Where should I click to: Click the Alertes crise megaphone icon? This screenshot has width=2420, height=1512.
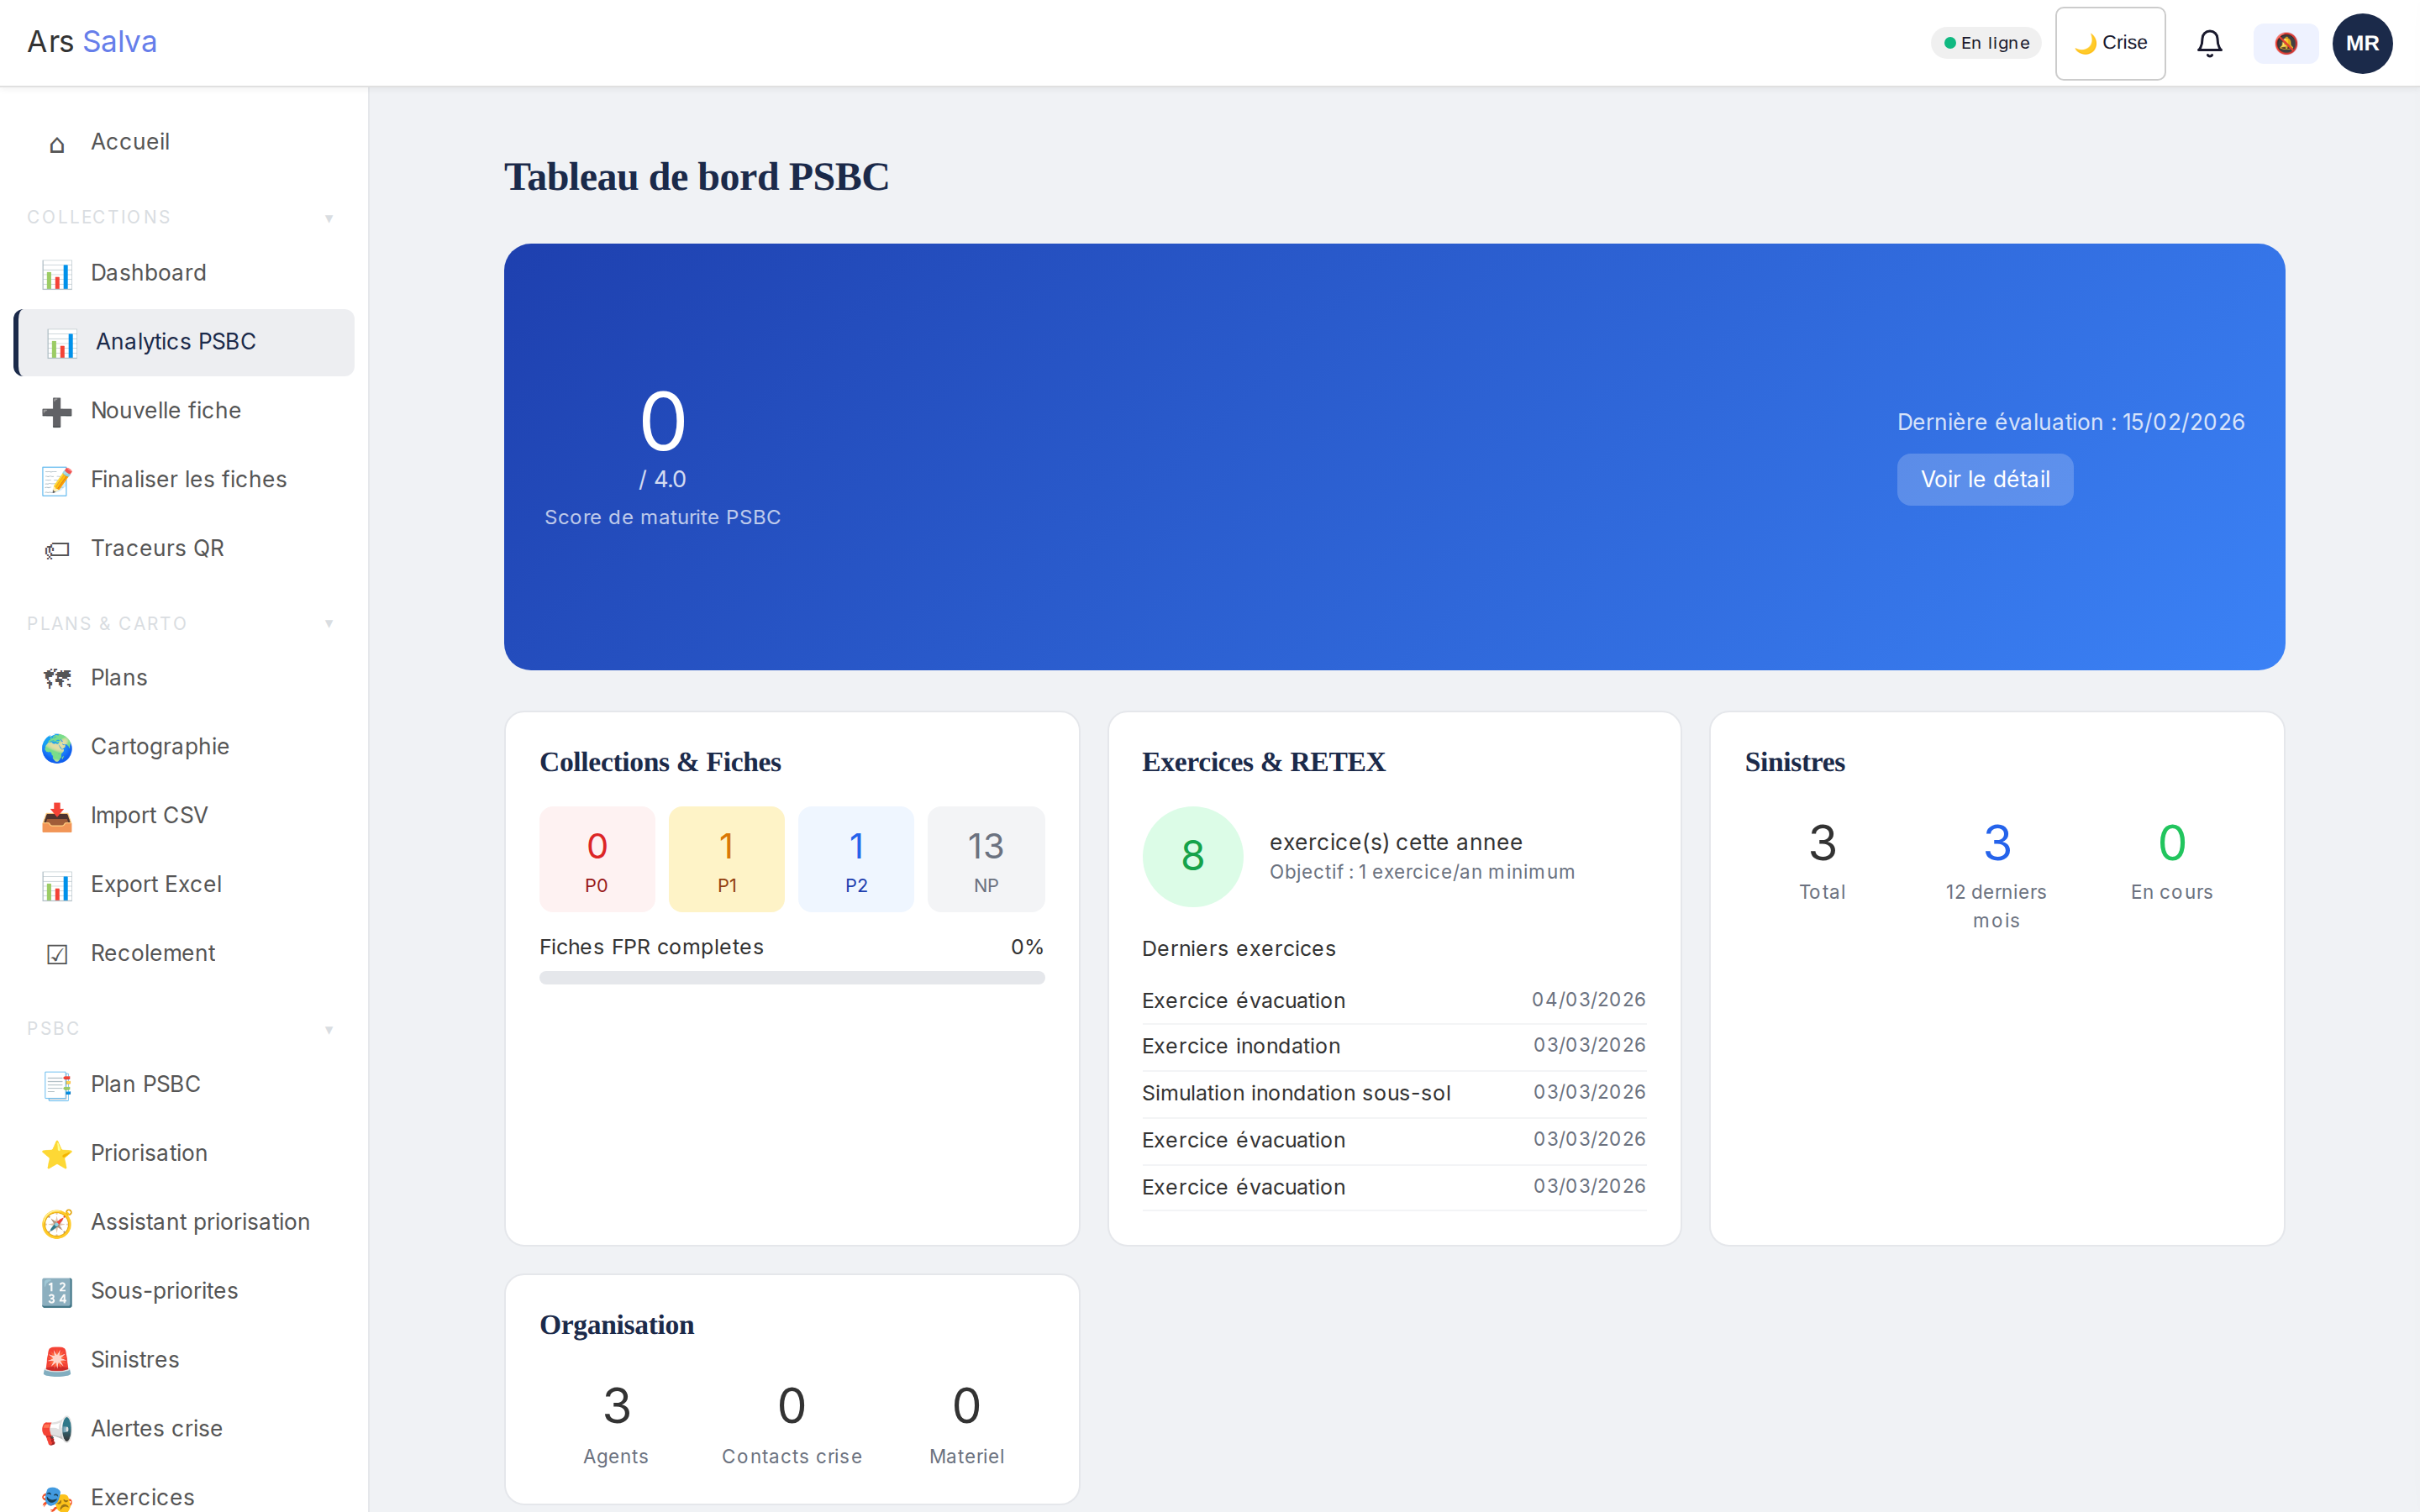click(x=57, y=1430)
